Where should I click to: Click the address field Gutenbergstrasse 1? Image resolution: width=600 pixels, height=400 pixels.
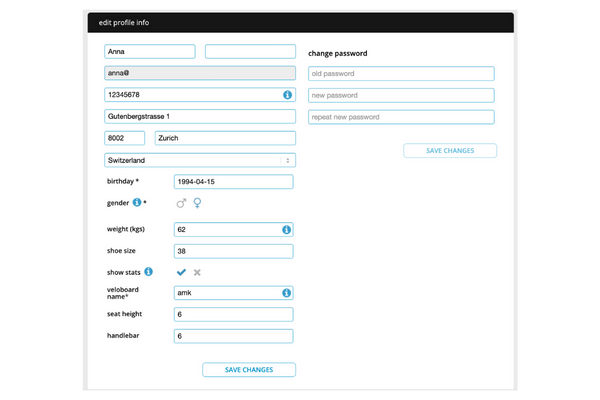200,116
